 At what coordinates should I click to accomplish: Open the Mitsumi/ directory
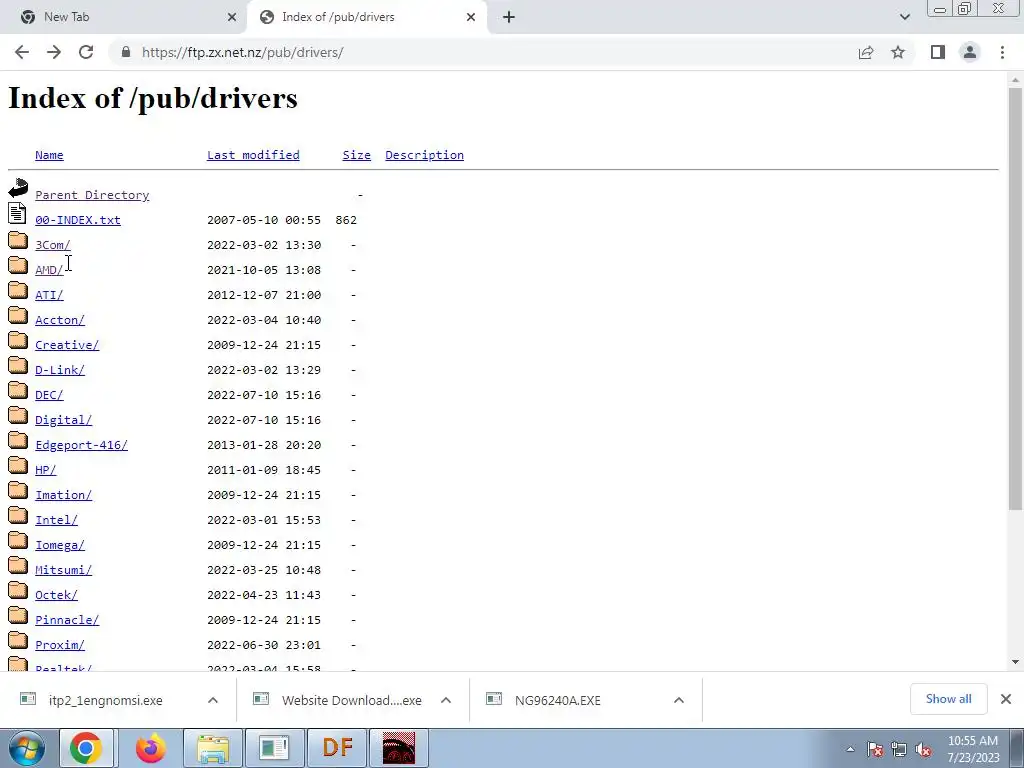coord(63,570)
